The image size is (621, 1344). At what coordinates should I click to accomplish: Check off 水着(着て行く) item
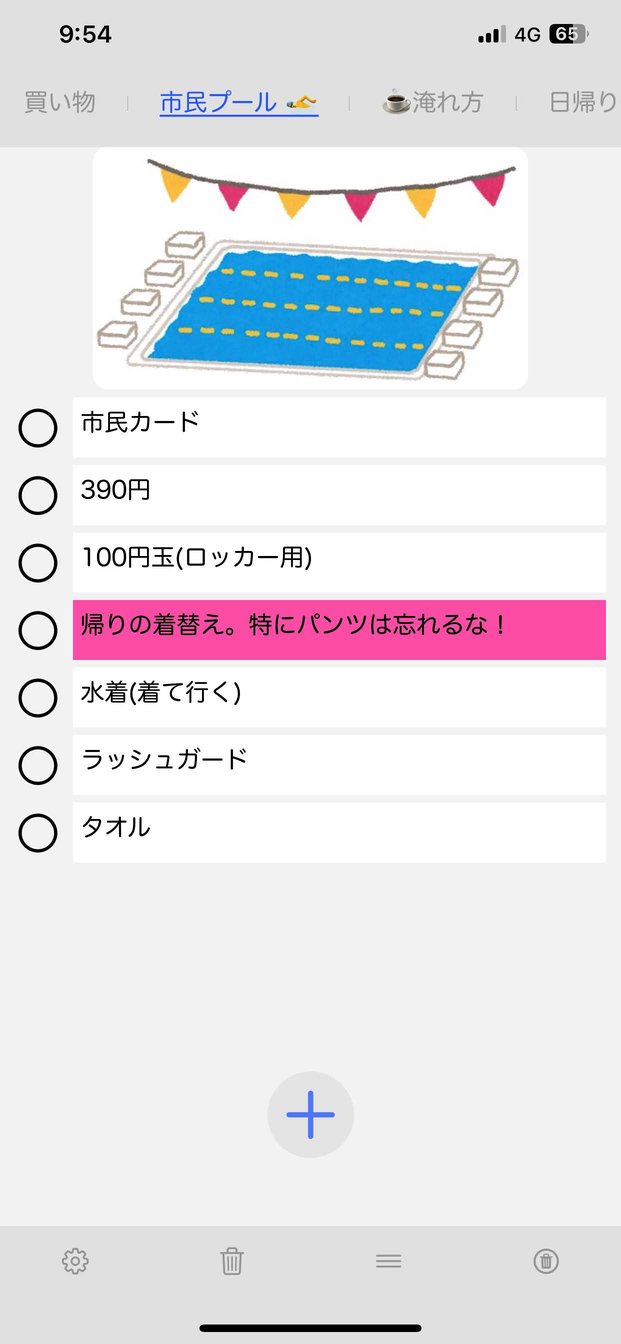click(x=38, y=698)
